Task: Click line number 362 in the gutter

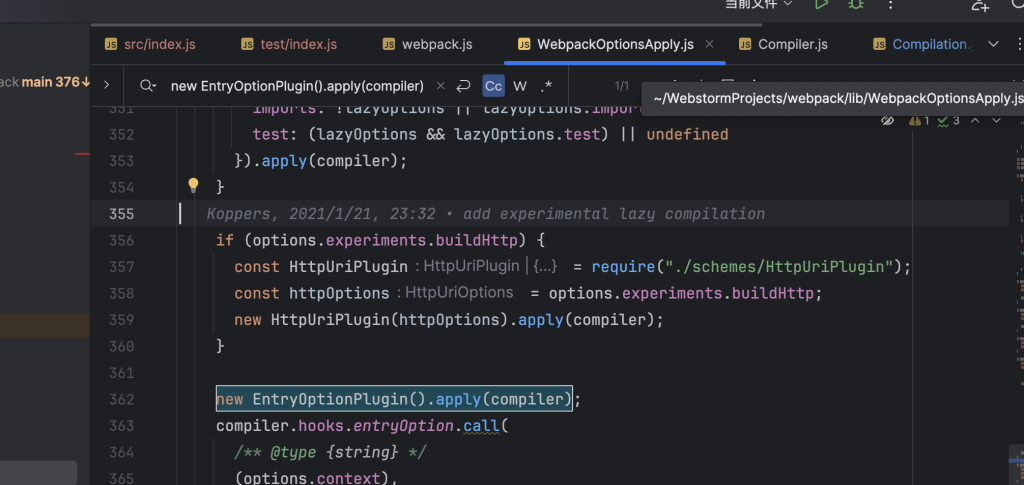Action: pyautogui.click(x=121, y=399)
